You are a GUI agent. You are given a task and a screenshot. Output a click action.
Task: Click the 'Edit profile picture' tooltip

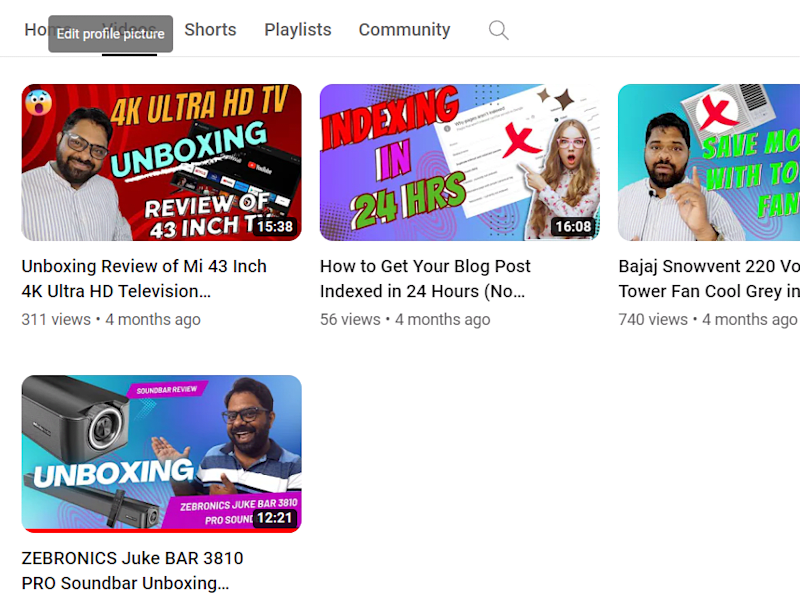111,34
